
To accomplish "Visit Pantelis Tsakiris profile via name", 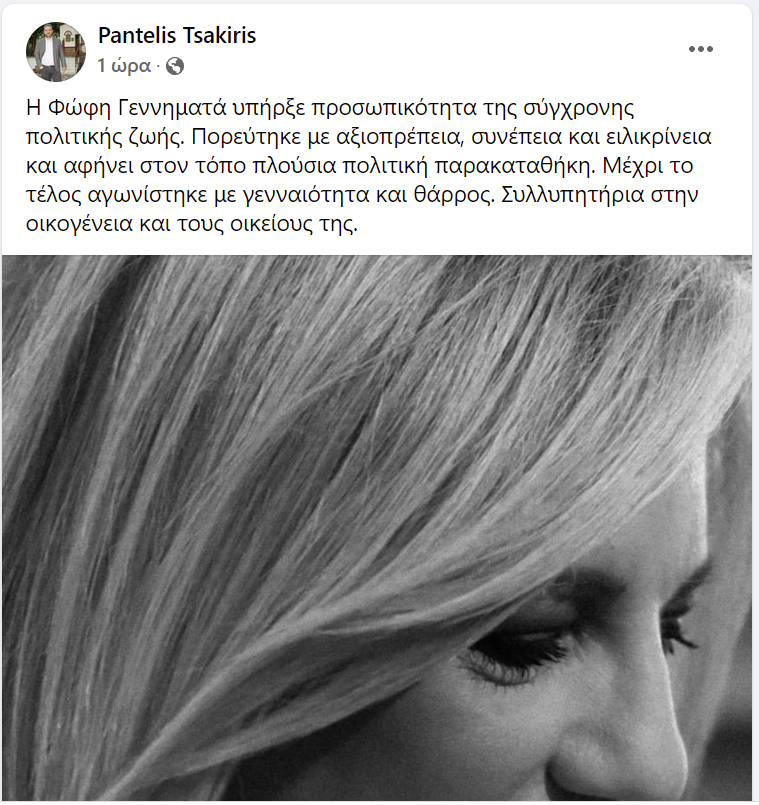I will coord(177,35).
